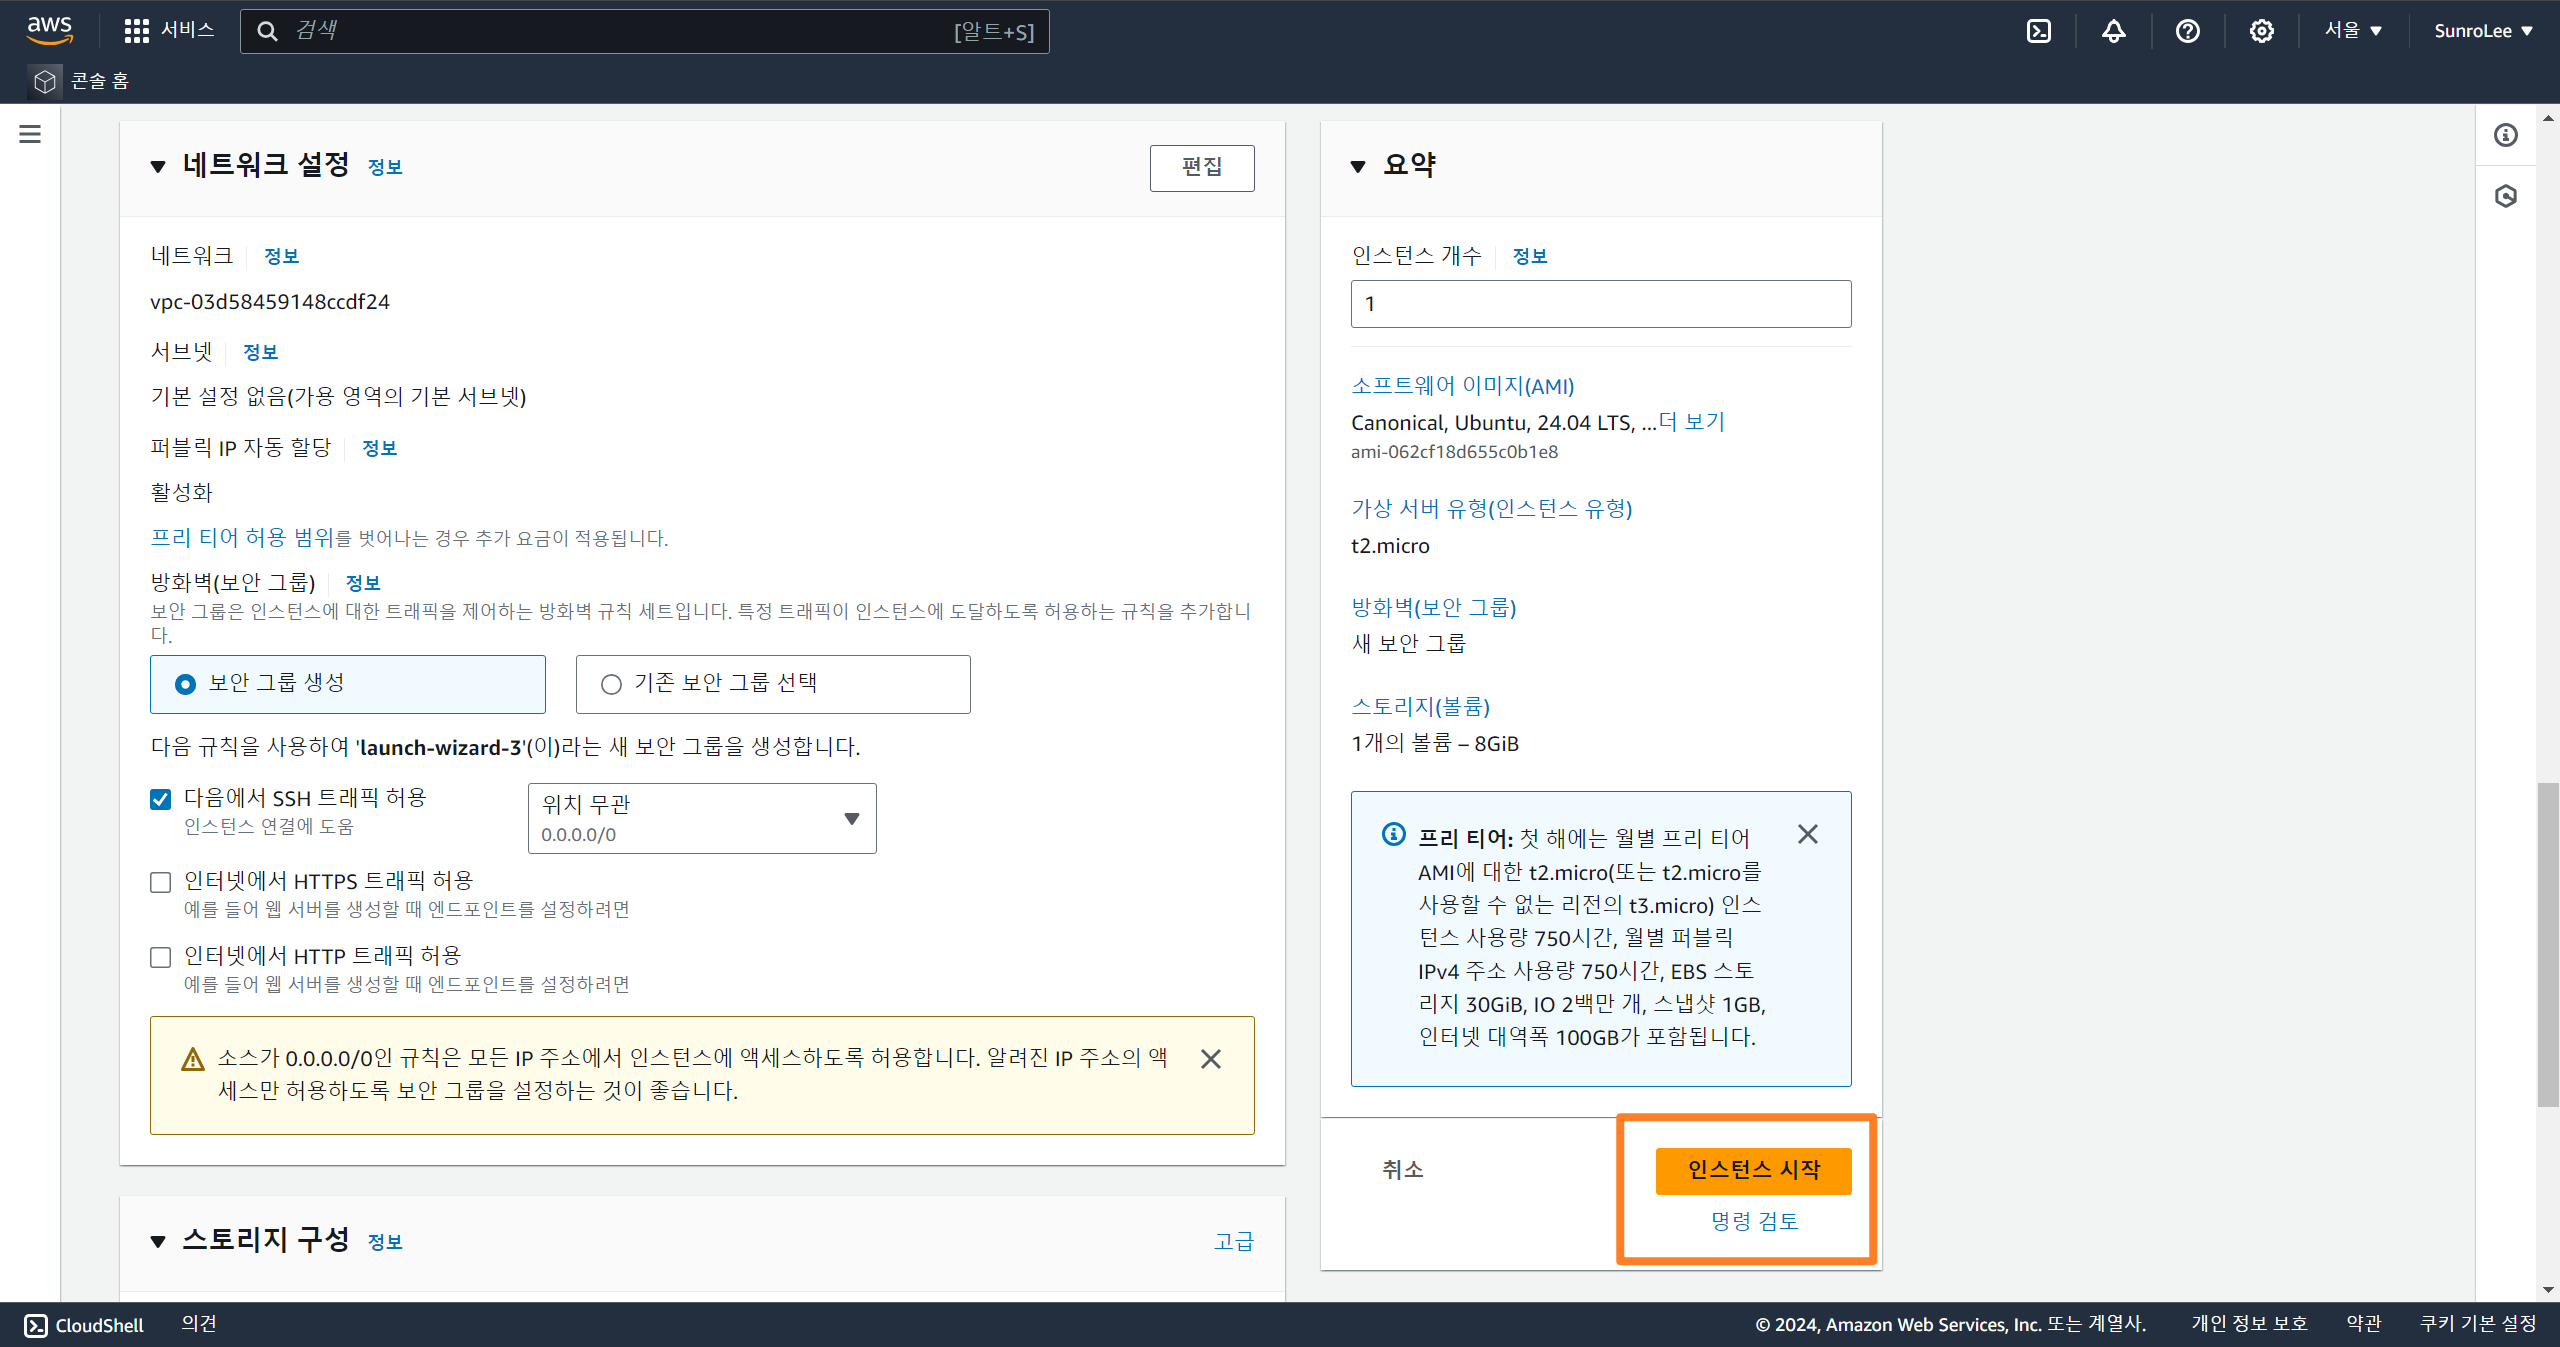Click the AWS logo
Image resolution: width=2560 pixels, height=1347 pixels.
pyautogui.click(x=49, y=30)
